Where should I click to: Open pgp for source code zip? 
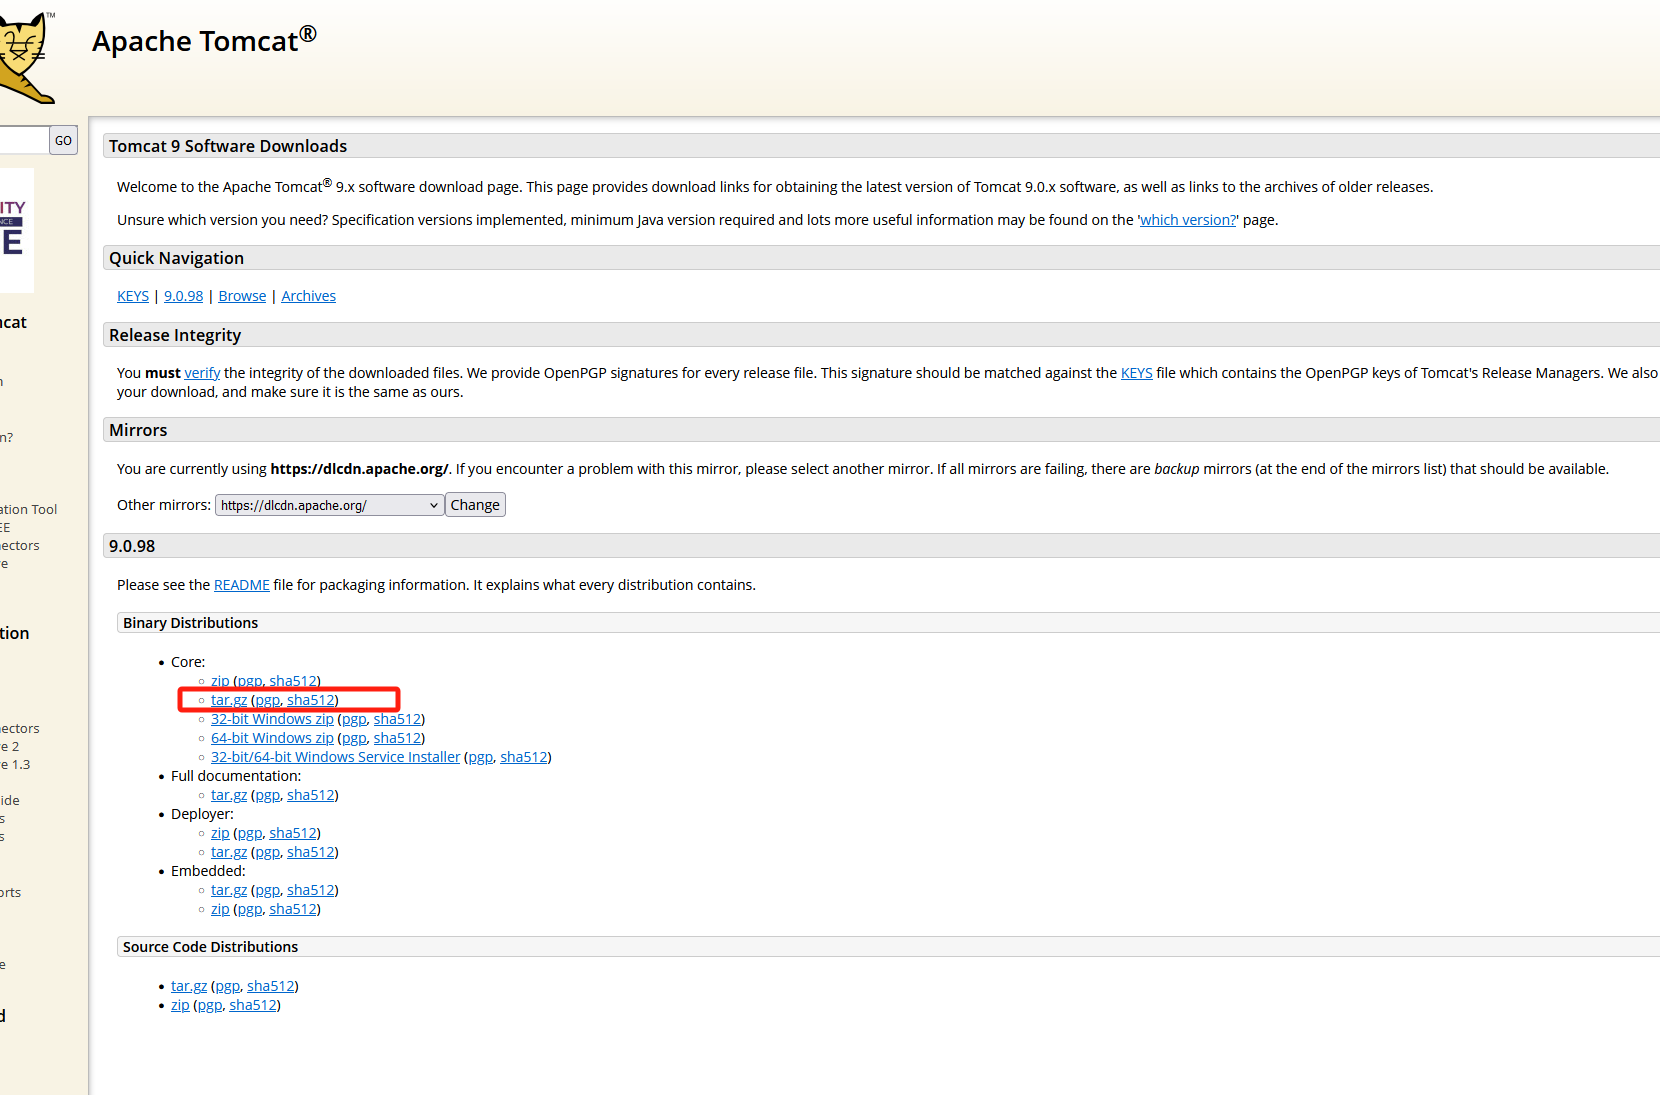(210, 1005)
